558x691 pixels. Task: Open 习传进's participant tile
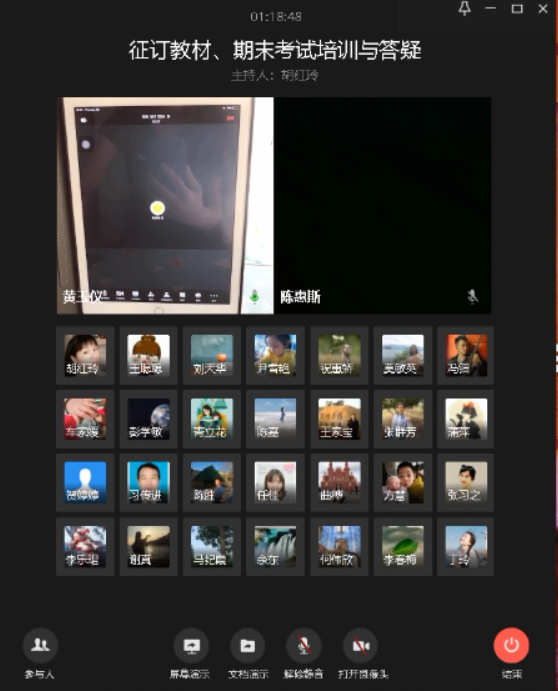[149, 483]
